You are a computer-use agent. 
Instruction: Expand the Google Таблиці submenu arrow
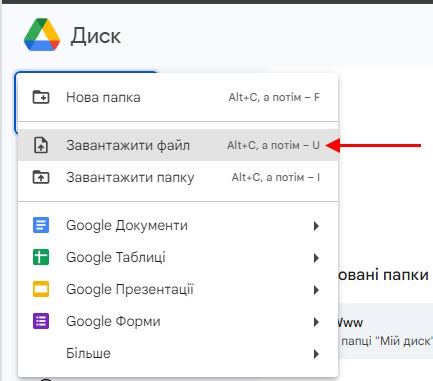(316, 258)
